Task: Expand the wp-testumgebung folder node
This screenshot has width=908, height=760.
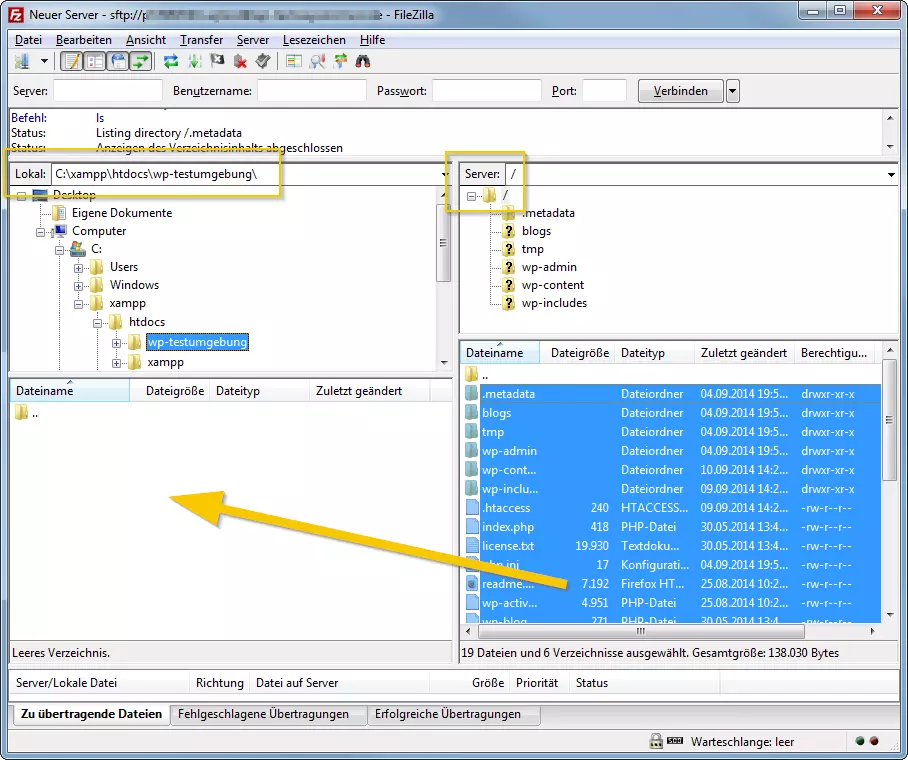Action: [116, 343]
